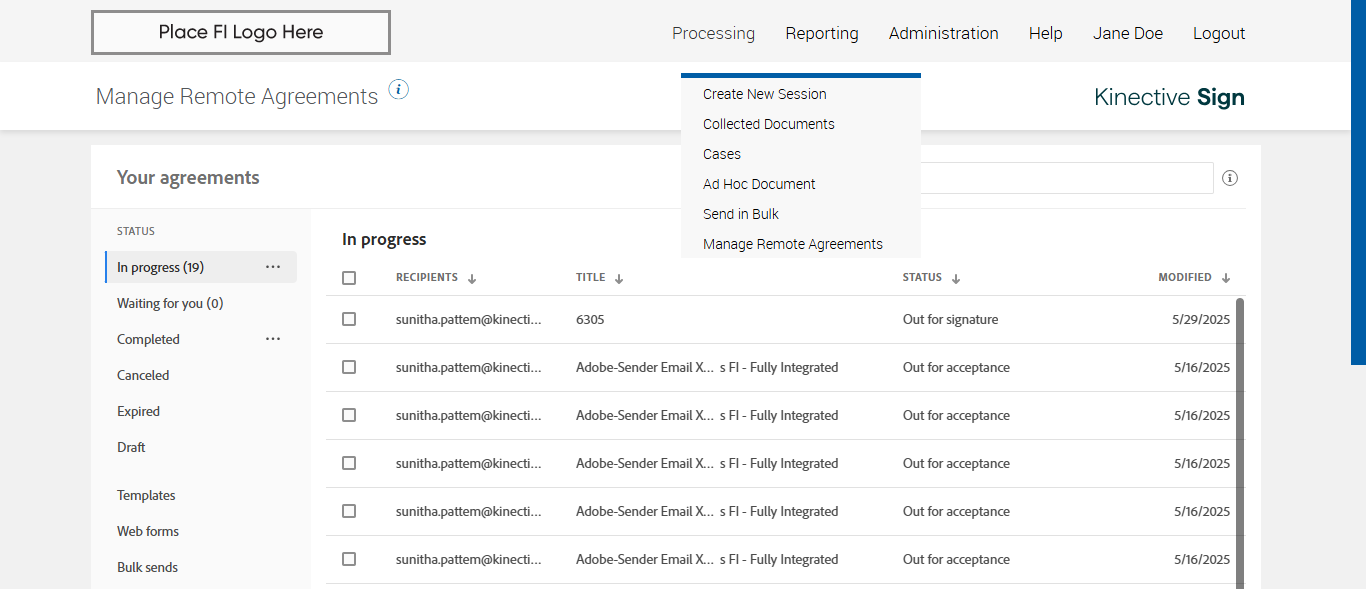Viewport: 1366px width, 589px height.
Task: Choose Create New Session from Processing menu
Action: (764, 94)
